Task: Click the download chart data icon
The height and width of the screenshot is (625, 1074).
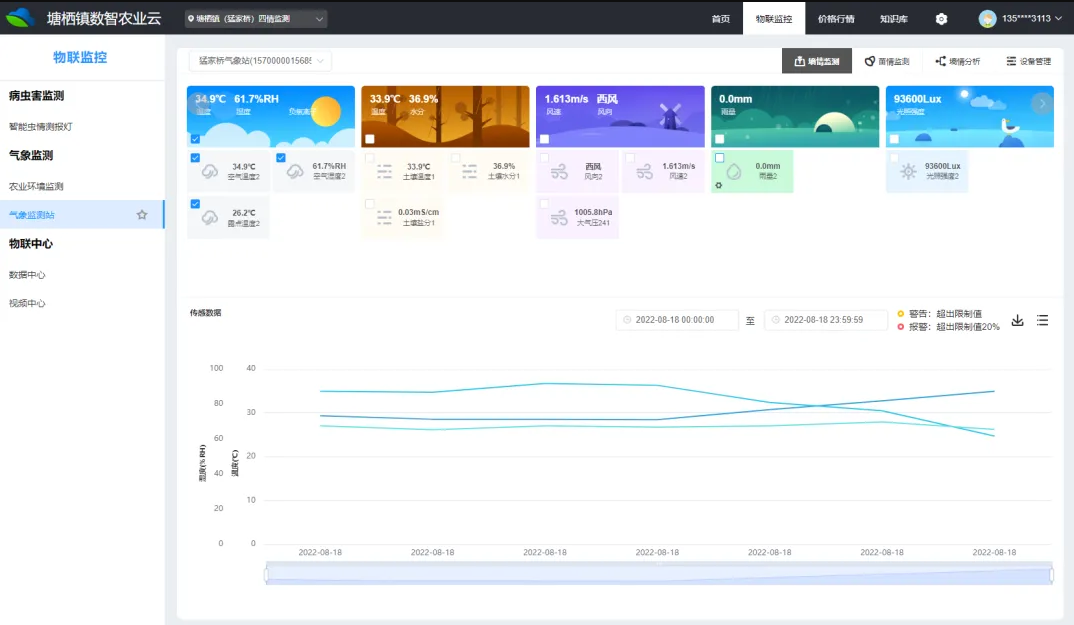Action: click(x=1018, y=321)
